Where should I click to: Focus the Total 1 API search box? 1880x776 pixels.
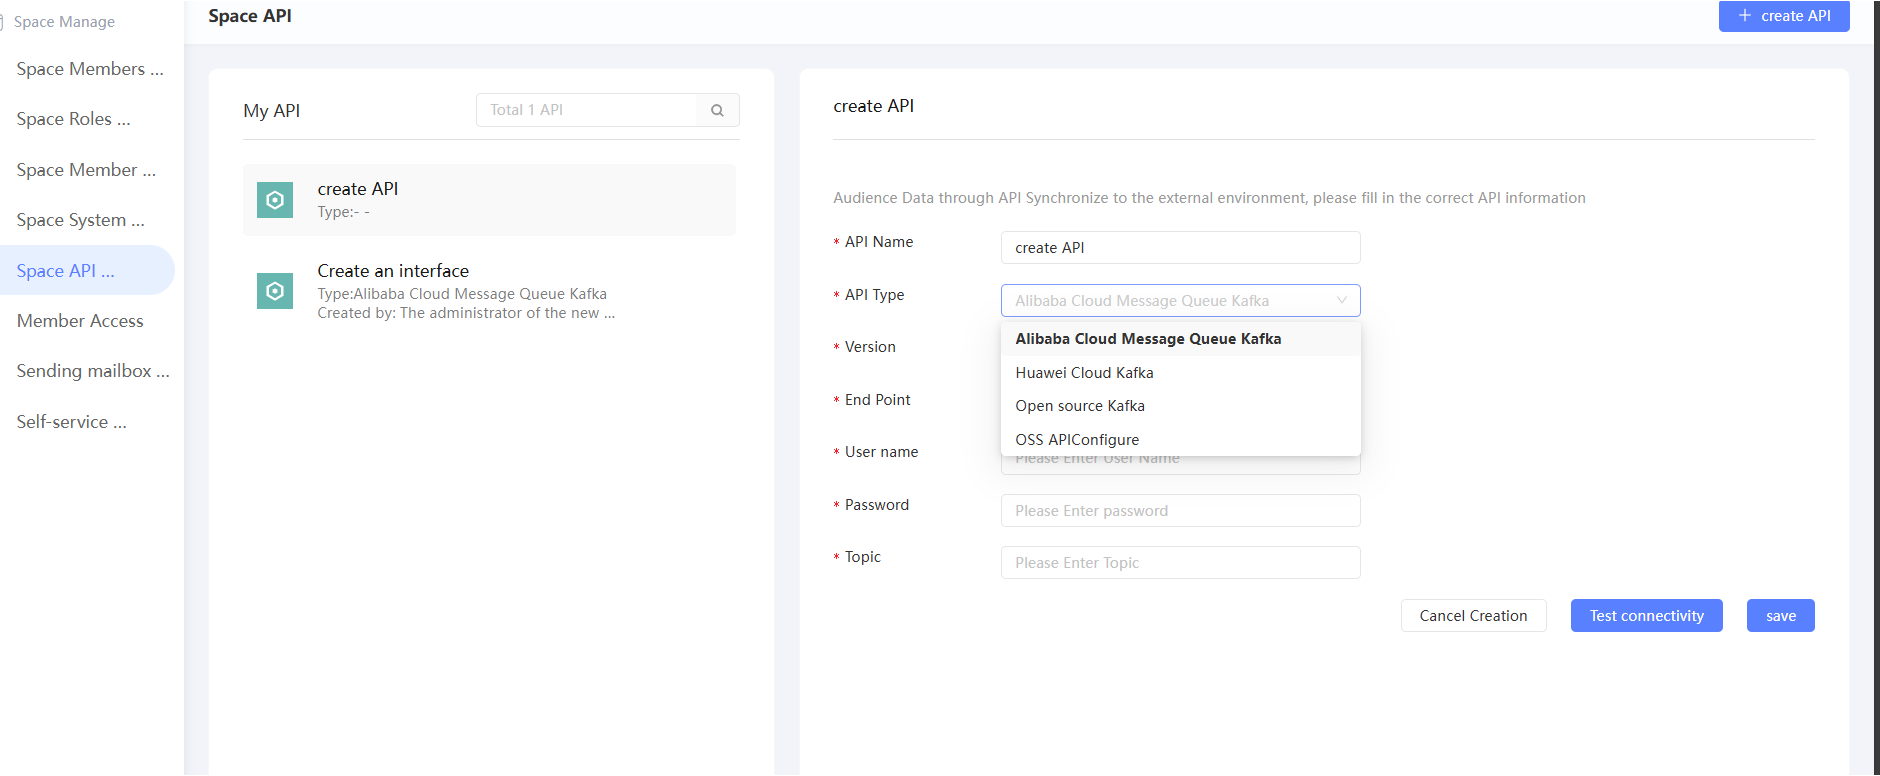pyautogui.click(x=588, y=110)
